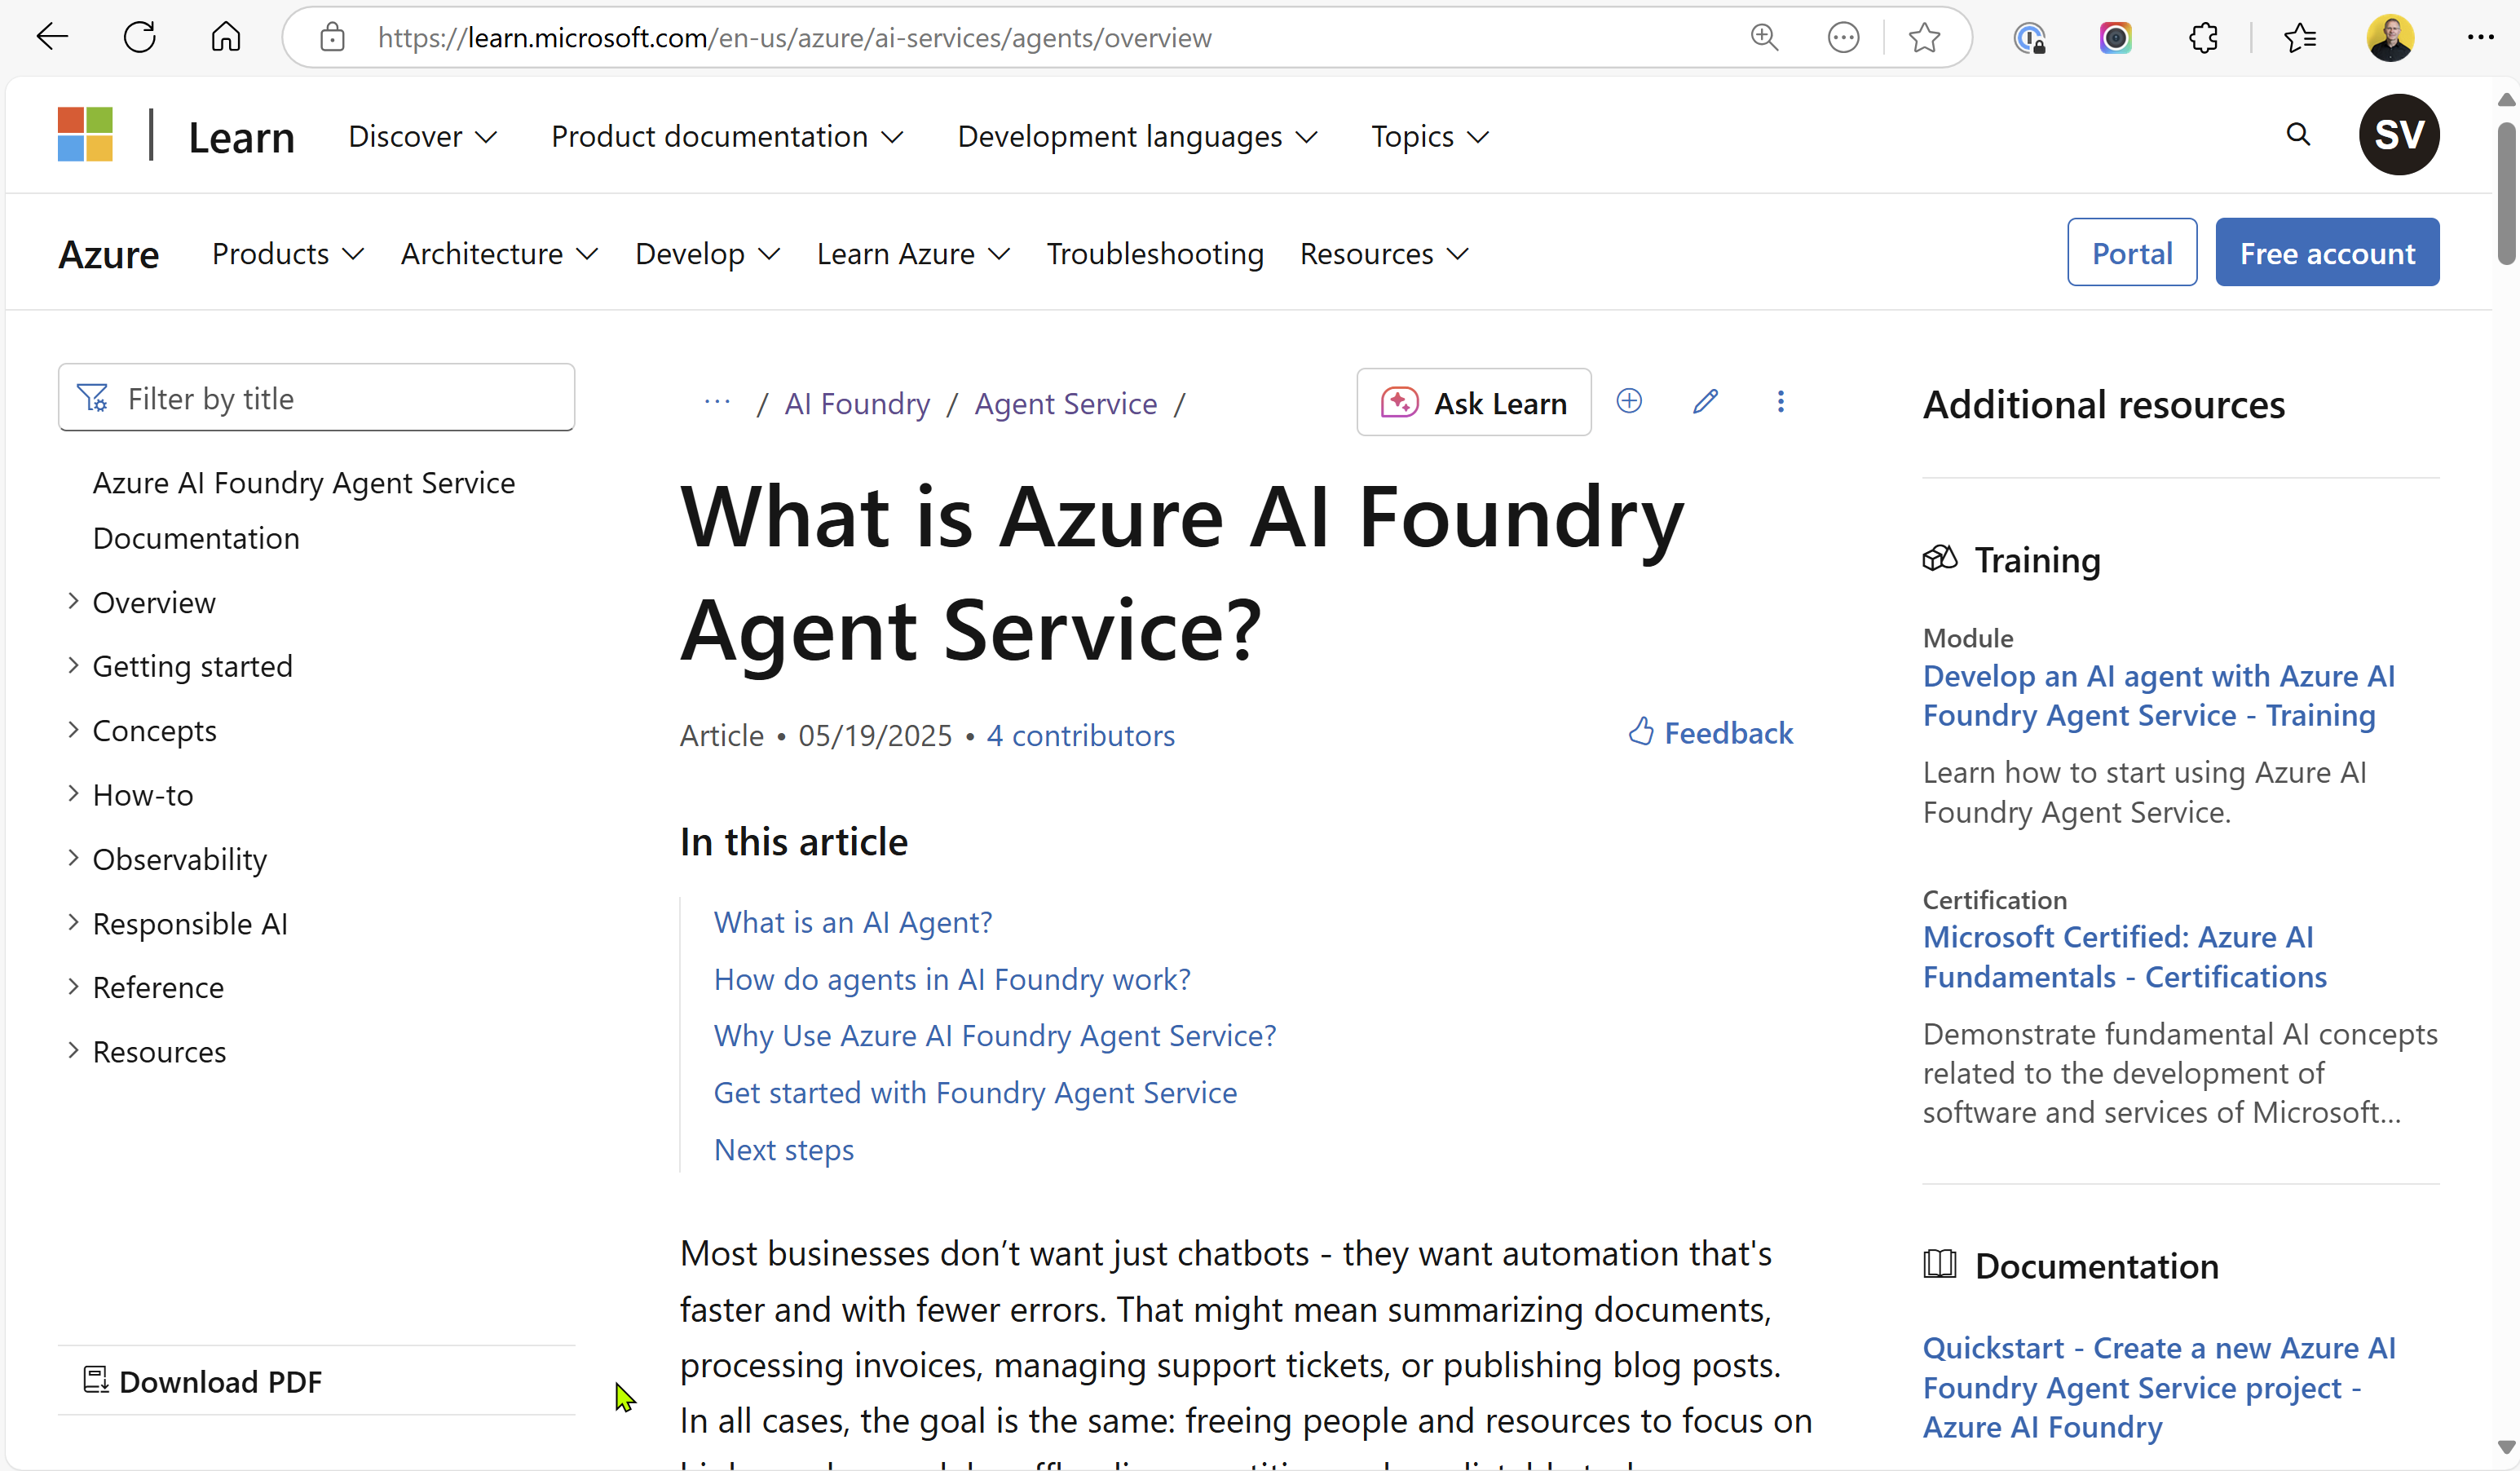This screenshot has height=1471, width=2520.
Task: Open the Develop dropdown
Action: 707,254
